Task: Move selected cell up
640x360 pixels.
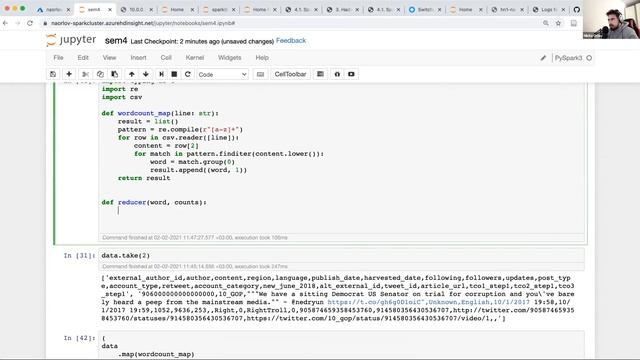Action: tap(131, 74)
